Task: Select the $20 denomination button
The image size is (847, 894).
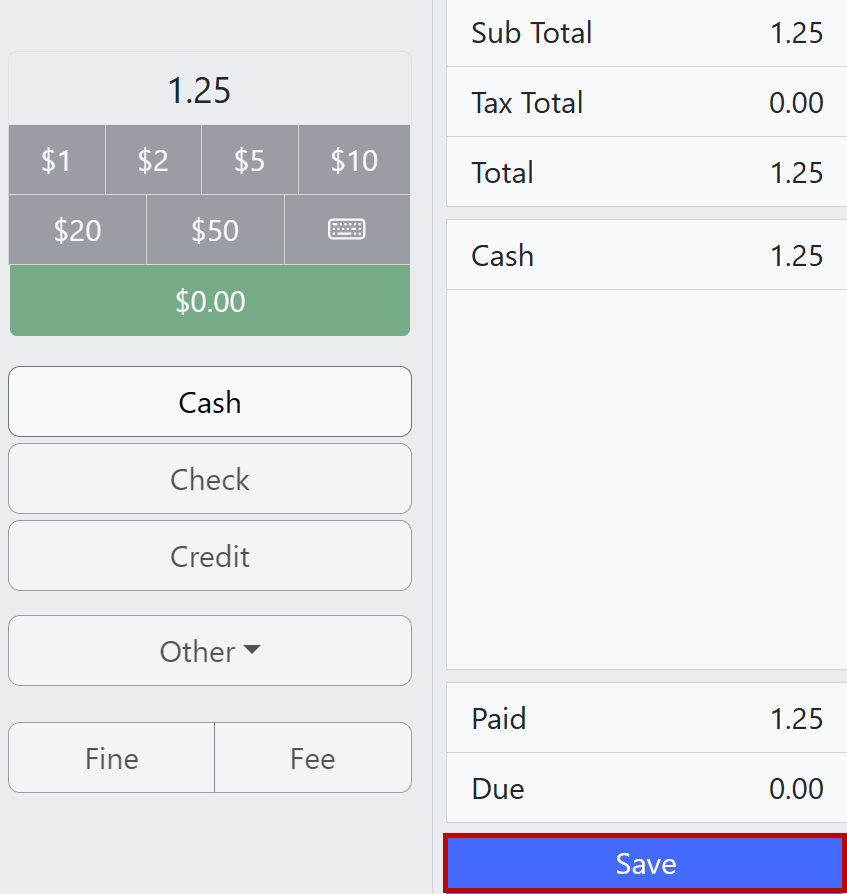Action: click(x=78, y=230)
